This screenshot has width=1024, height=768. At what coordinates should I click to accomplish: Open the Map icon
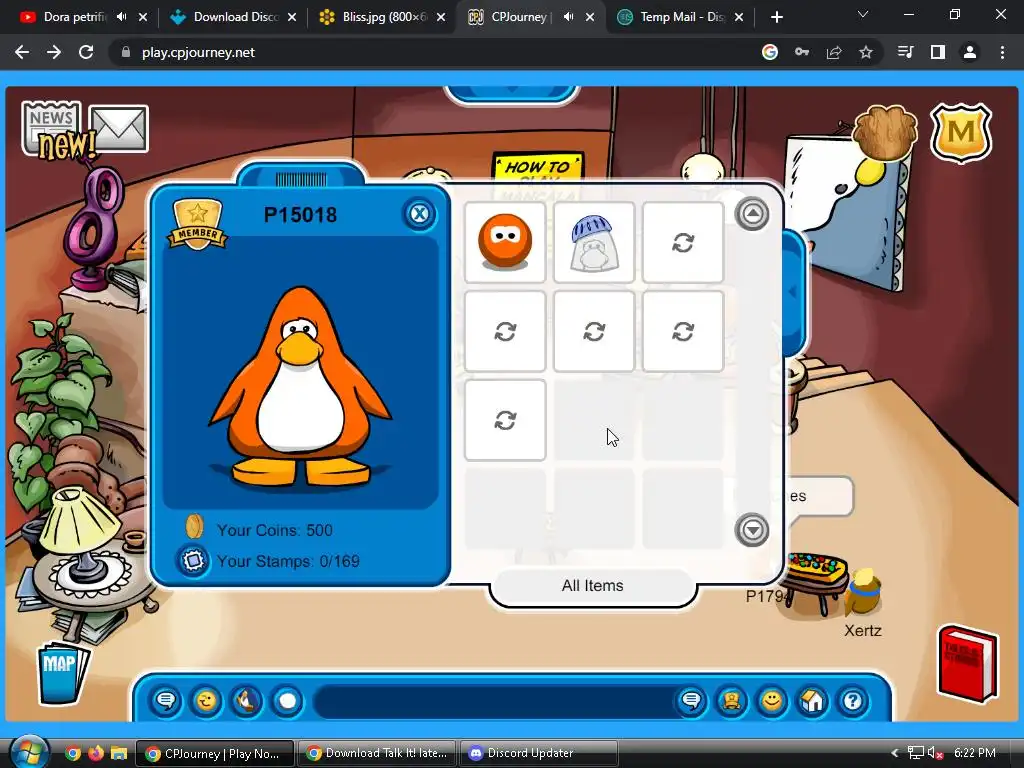[x=62, y=673]
